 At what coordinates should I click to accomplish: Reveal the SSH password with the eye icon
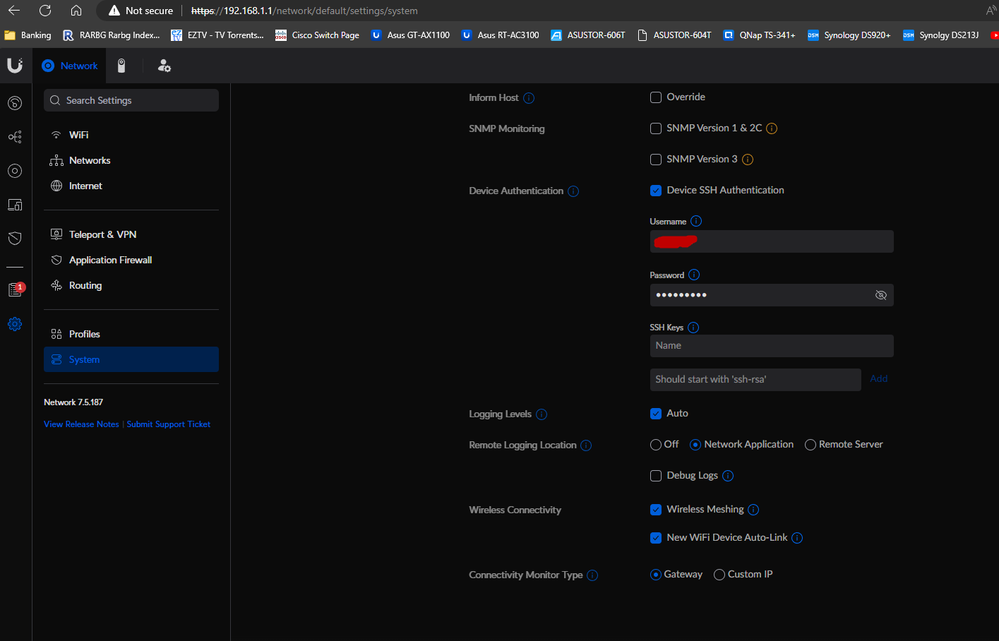tap(881, 295)
